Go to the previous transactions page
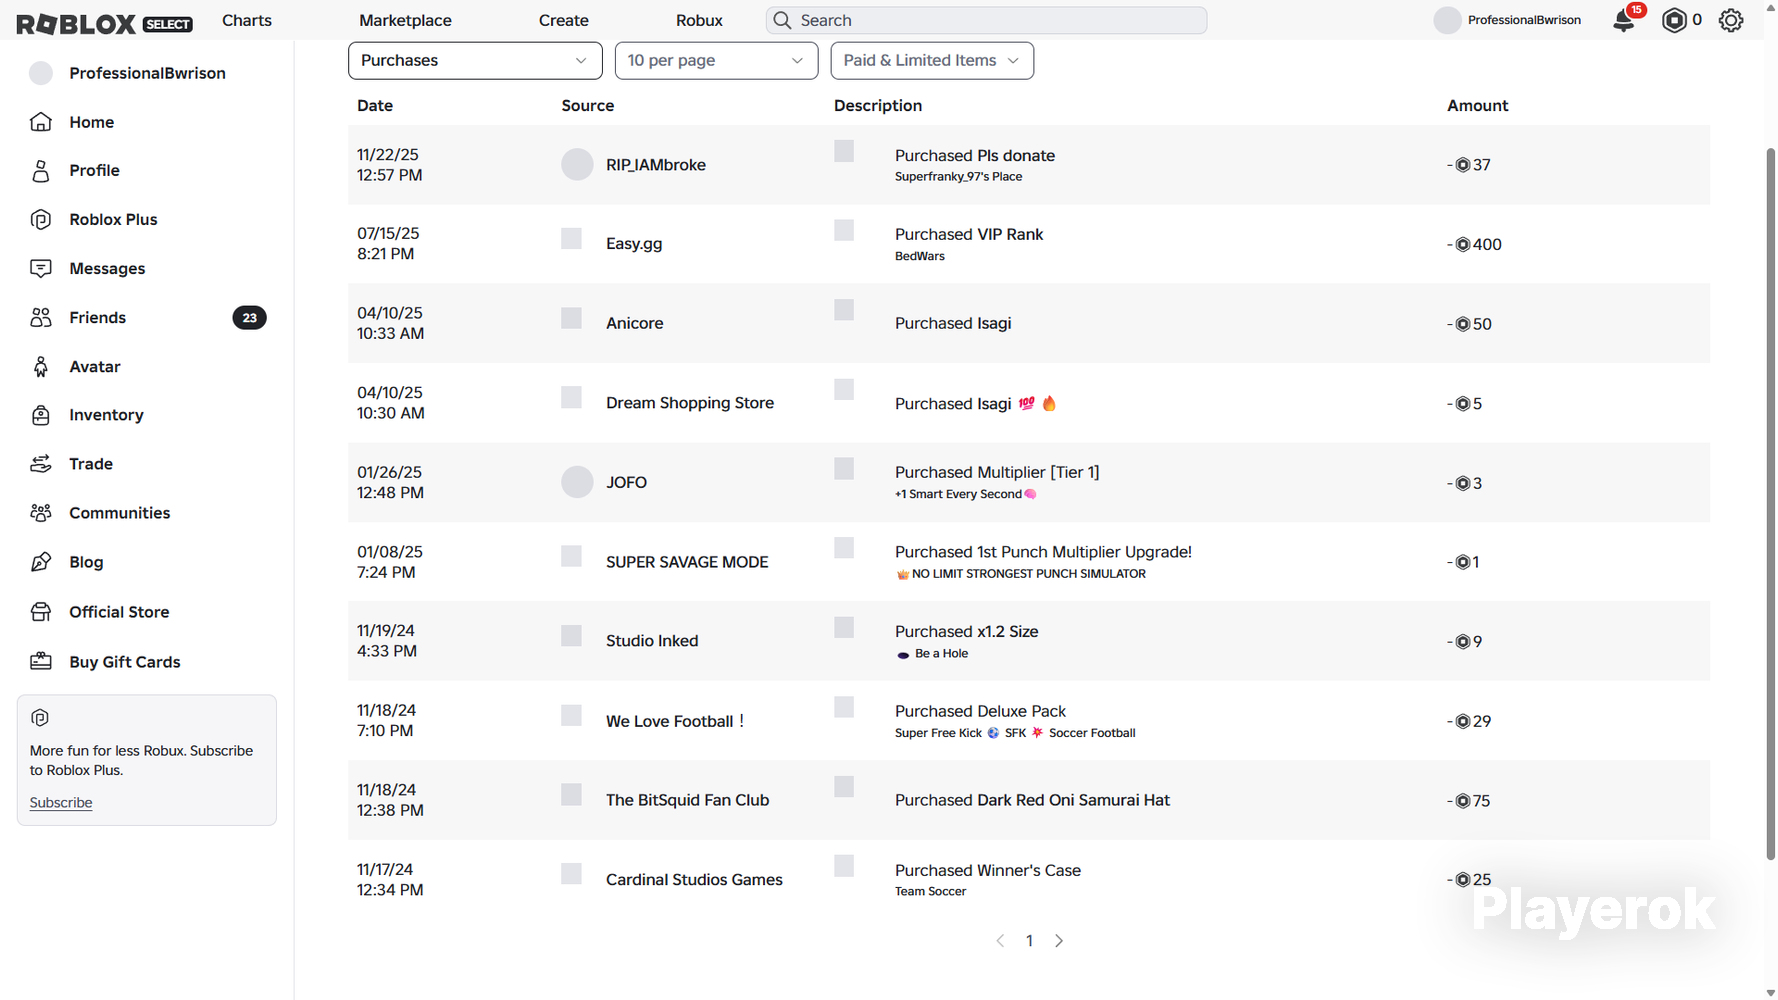 tap(1000, 941)
